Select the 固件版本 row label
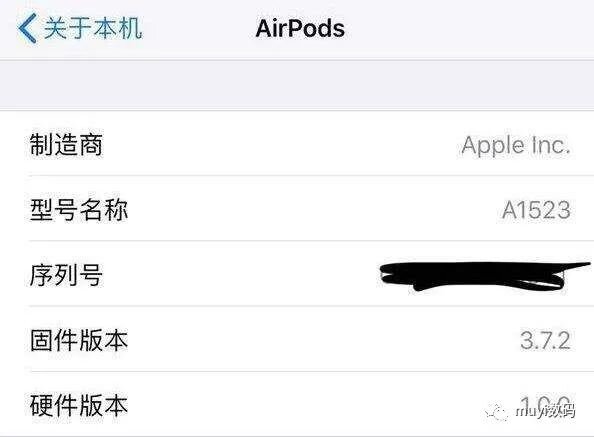The width and height of the screenshot is (594, 437). tap(79, 340)
